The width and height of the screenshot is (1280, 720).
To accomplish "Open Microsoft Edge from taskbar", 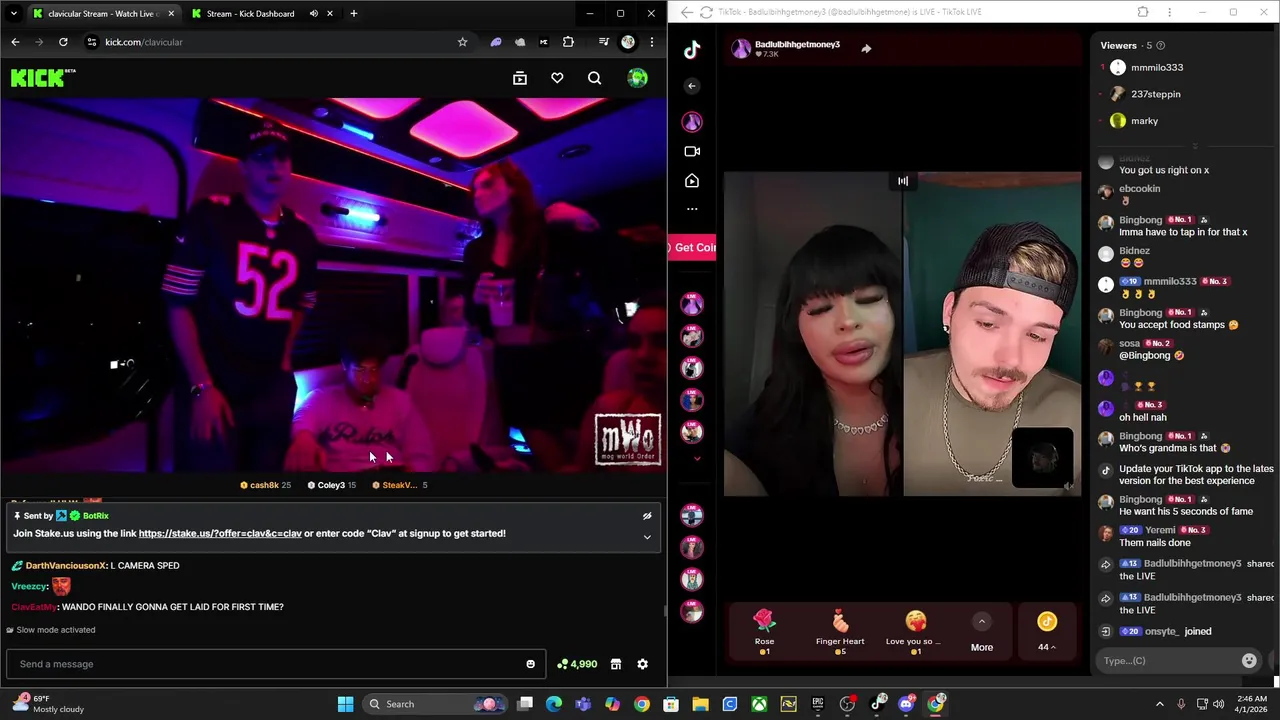I will pyautogui.click(x=554, y=704).
